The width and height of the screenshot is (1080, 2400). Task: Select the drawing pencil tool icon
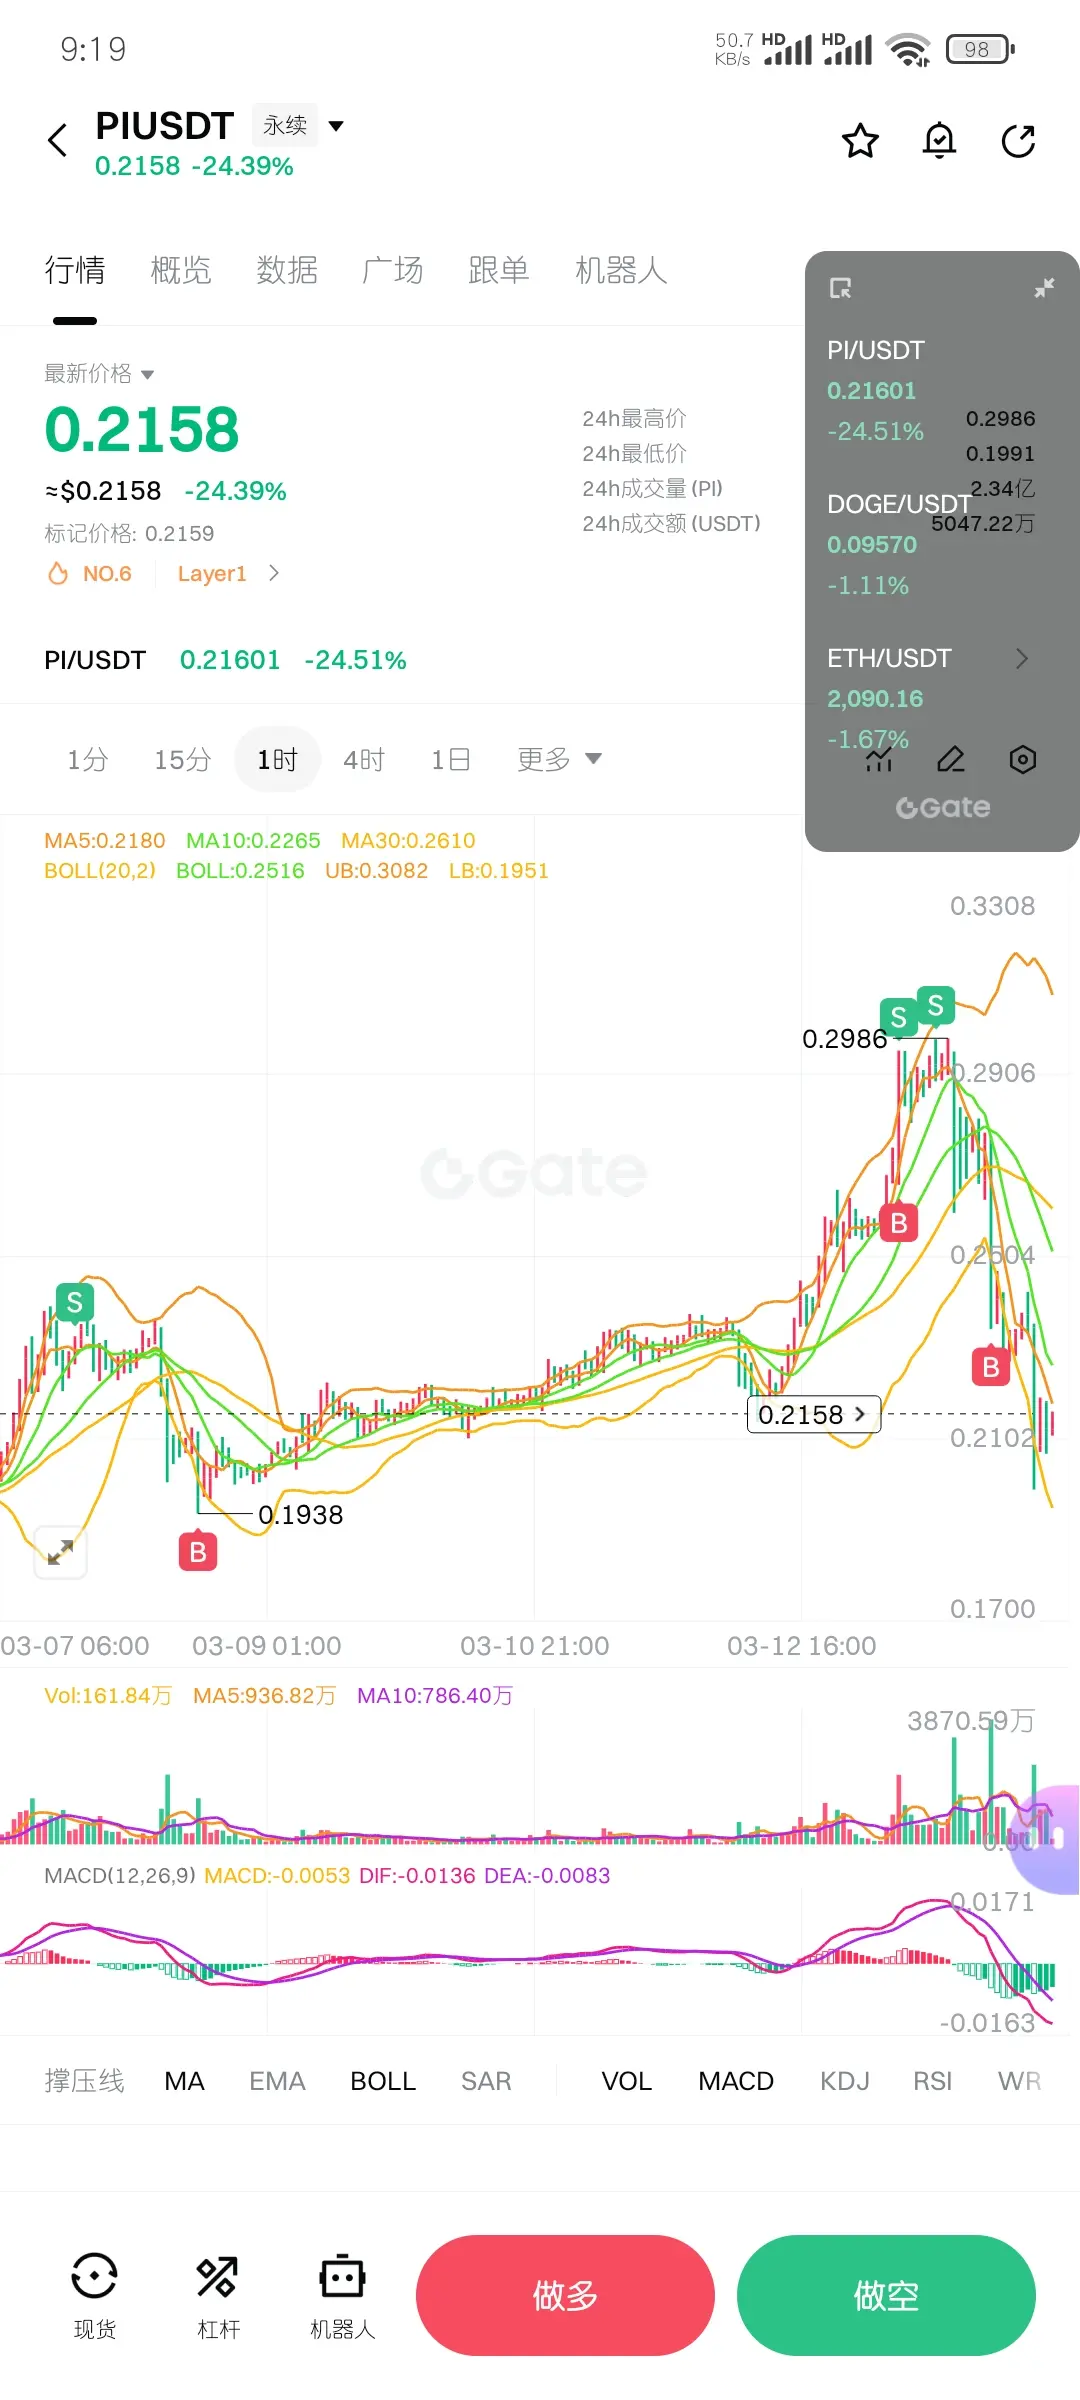(951, 760)
